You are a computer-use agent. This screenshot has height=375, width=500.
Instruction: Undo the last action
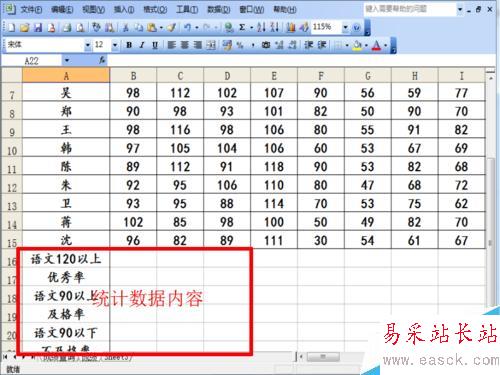pos(187,27)
